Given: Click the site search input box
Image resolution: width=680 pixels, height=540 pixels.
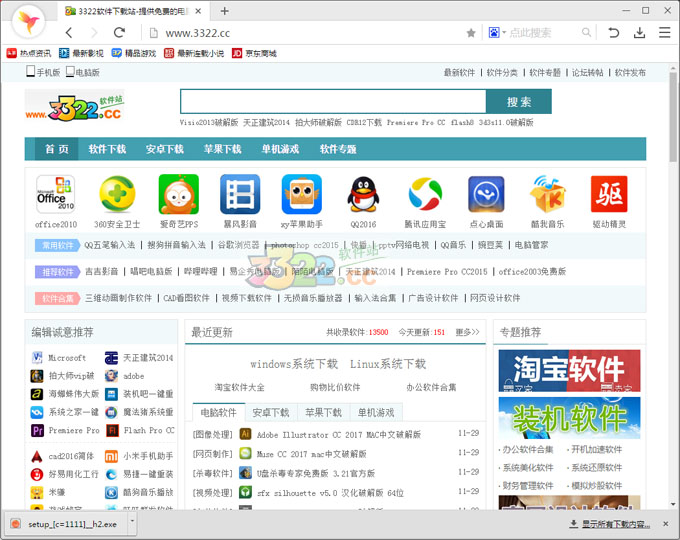Looking at the screenshot, I should click(333, 101).
